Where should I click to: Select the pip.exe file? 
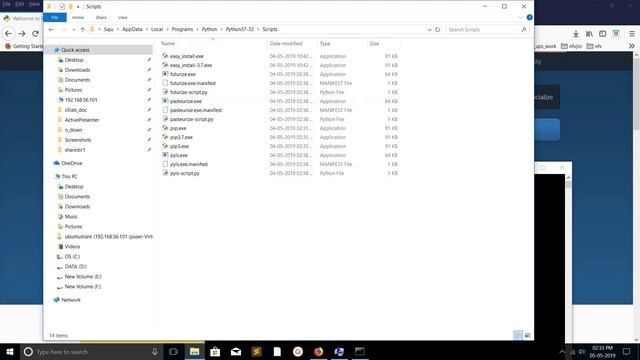[x=178, y=128]
